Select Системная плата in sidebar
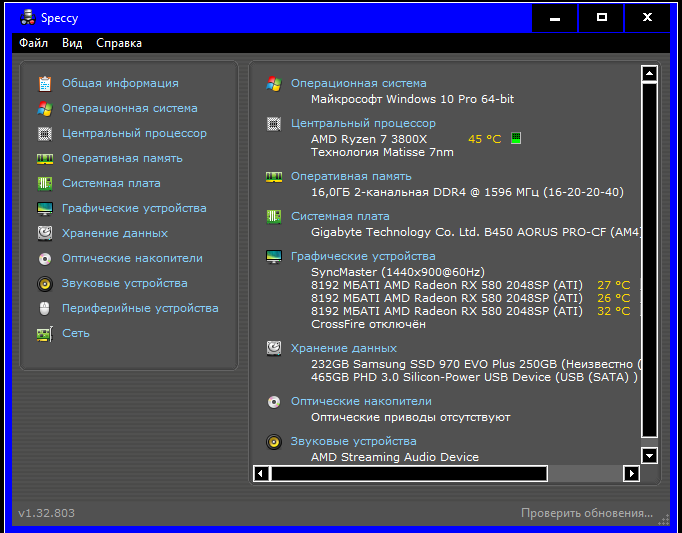682x533 pixels. (x=111, y=183)
